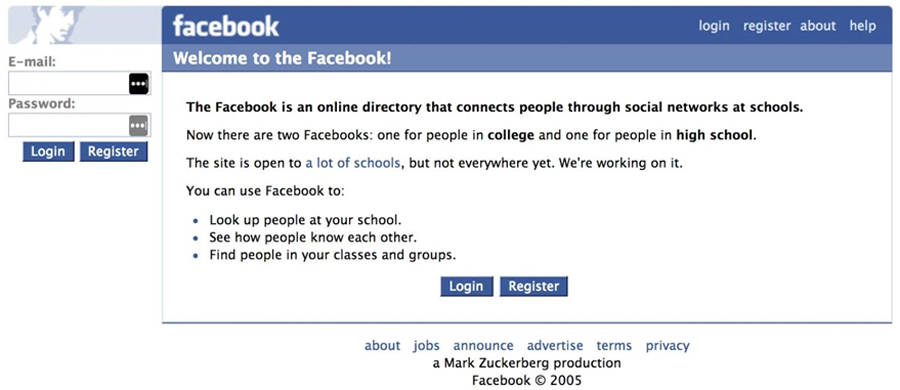Click password manager icon in E-mail field
Viewport: 900px width, 390px height.
click(138, 83)
